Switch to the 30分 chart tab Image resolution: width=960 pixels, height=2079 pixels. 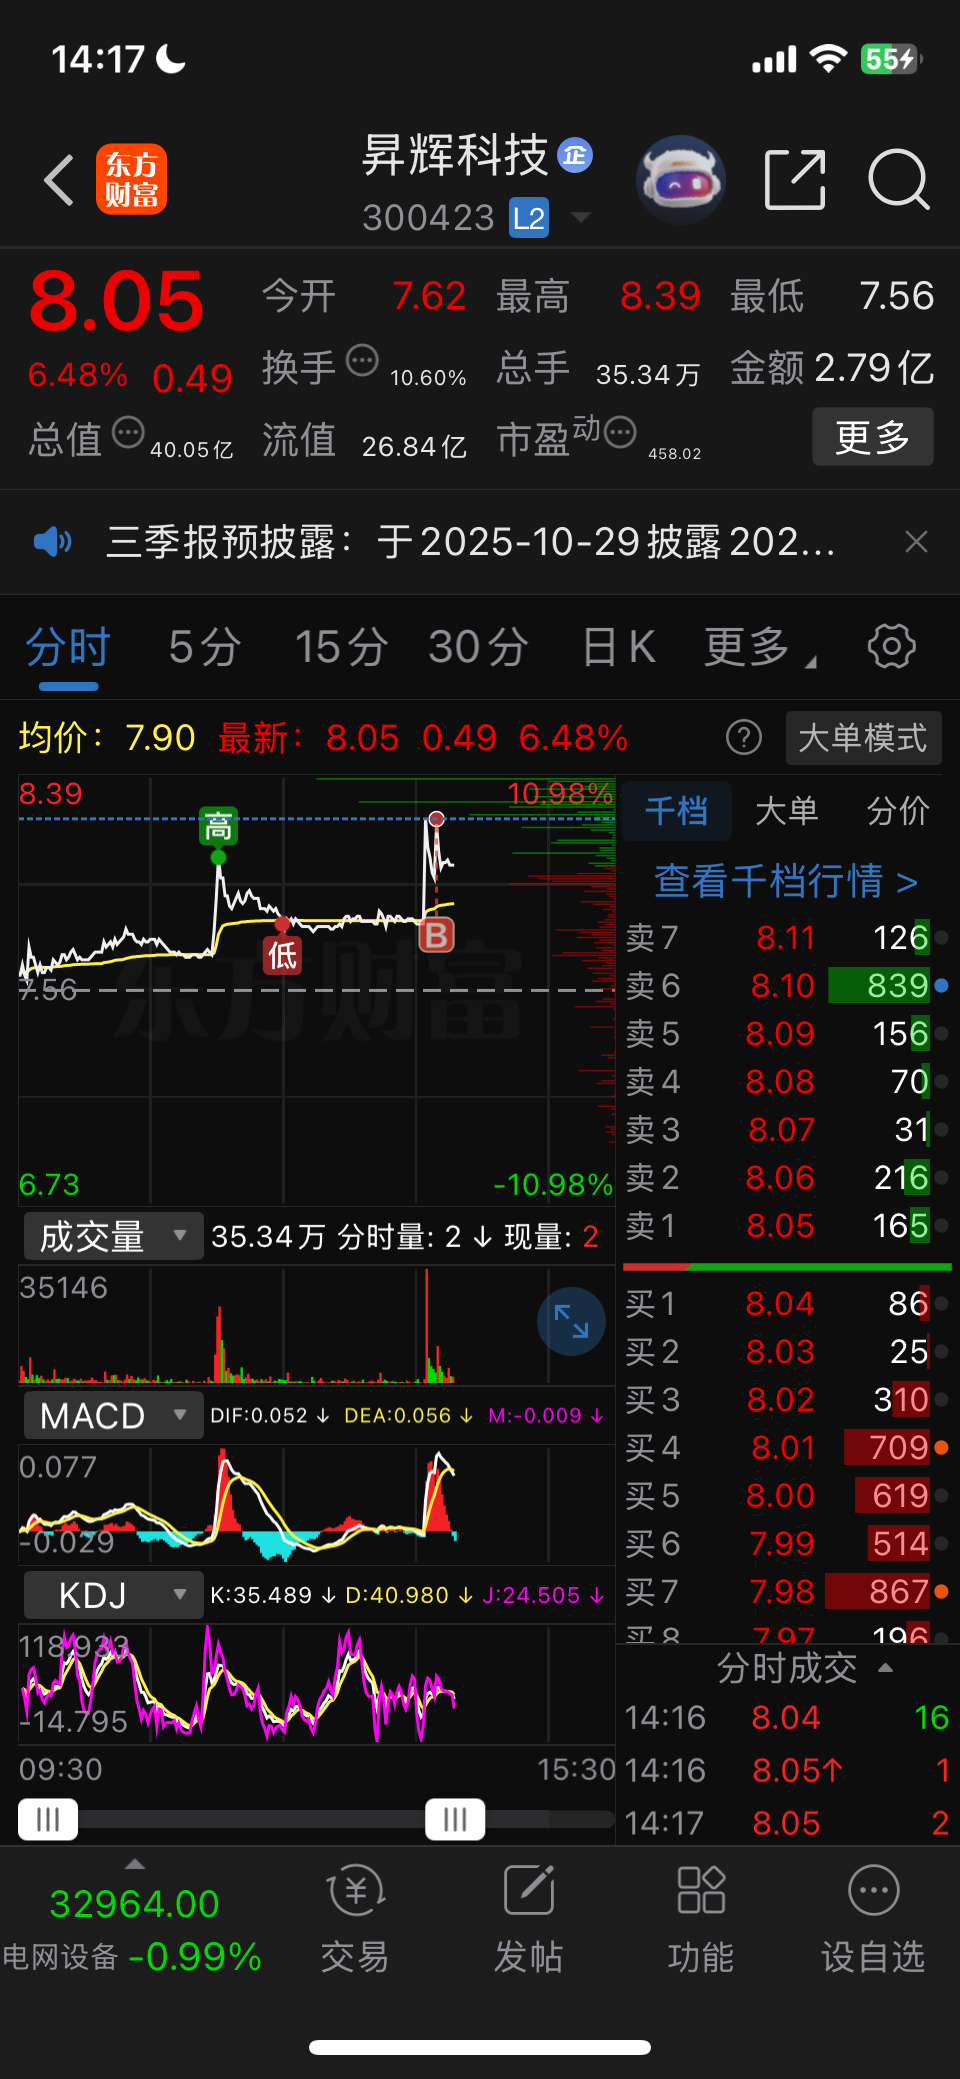[x=478, y=647]
